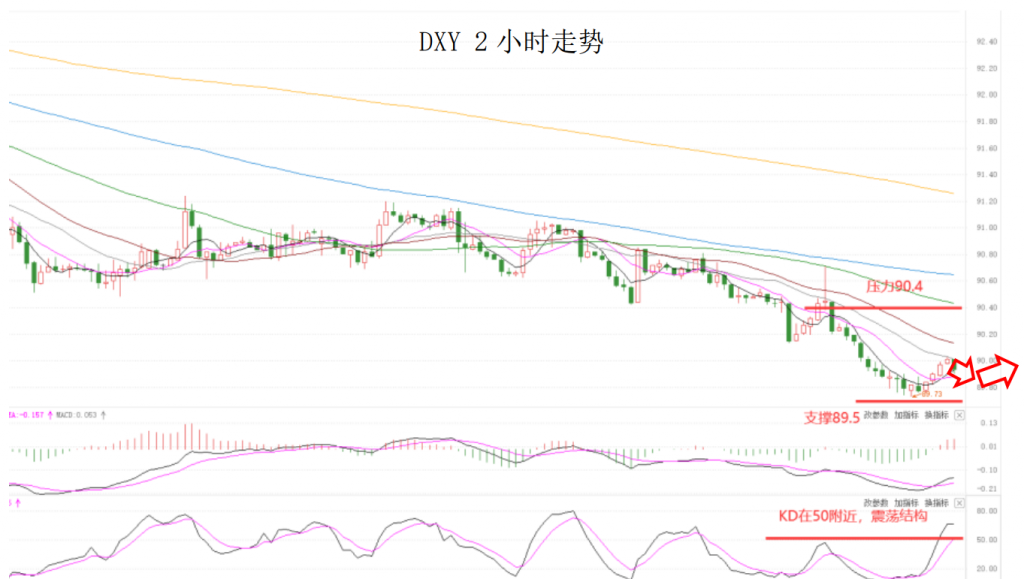Click 换指标 in the MACD panel
Screen dimensions: 1024x579
click(936, 415)
